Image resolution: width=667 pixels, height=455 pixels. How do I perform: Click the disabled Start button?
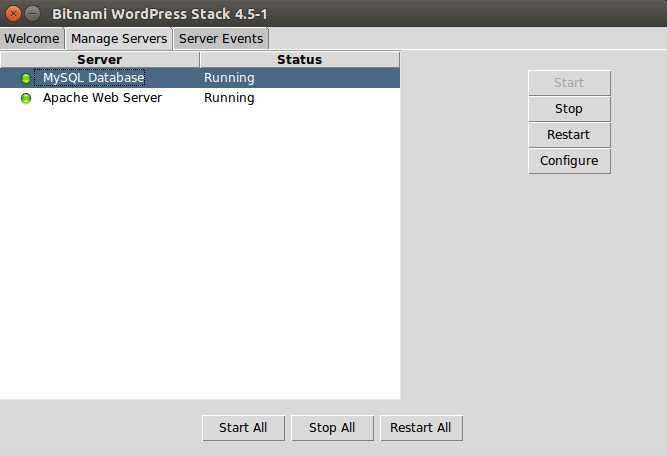click(569, 82)
